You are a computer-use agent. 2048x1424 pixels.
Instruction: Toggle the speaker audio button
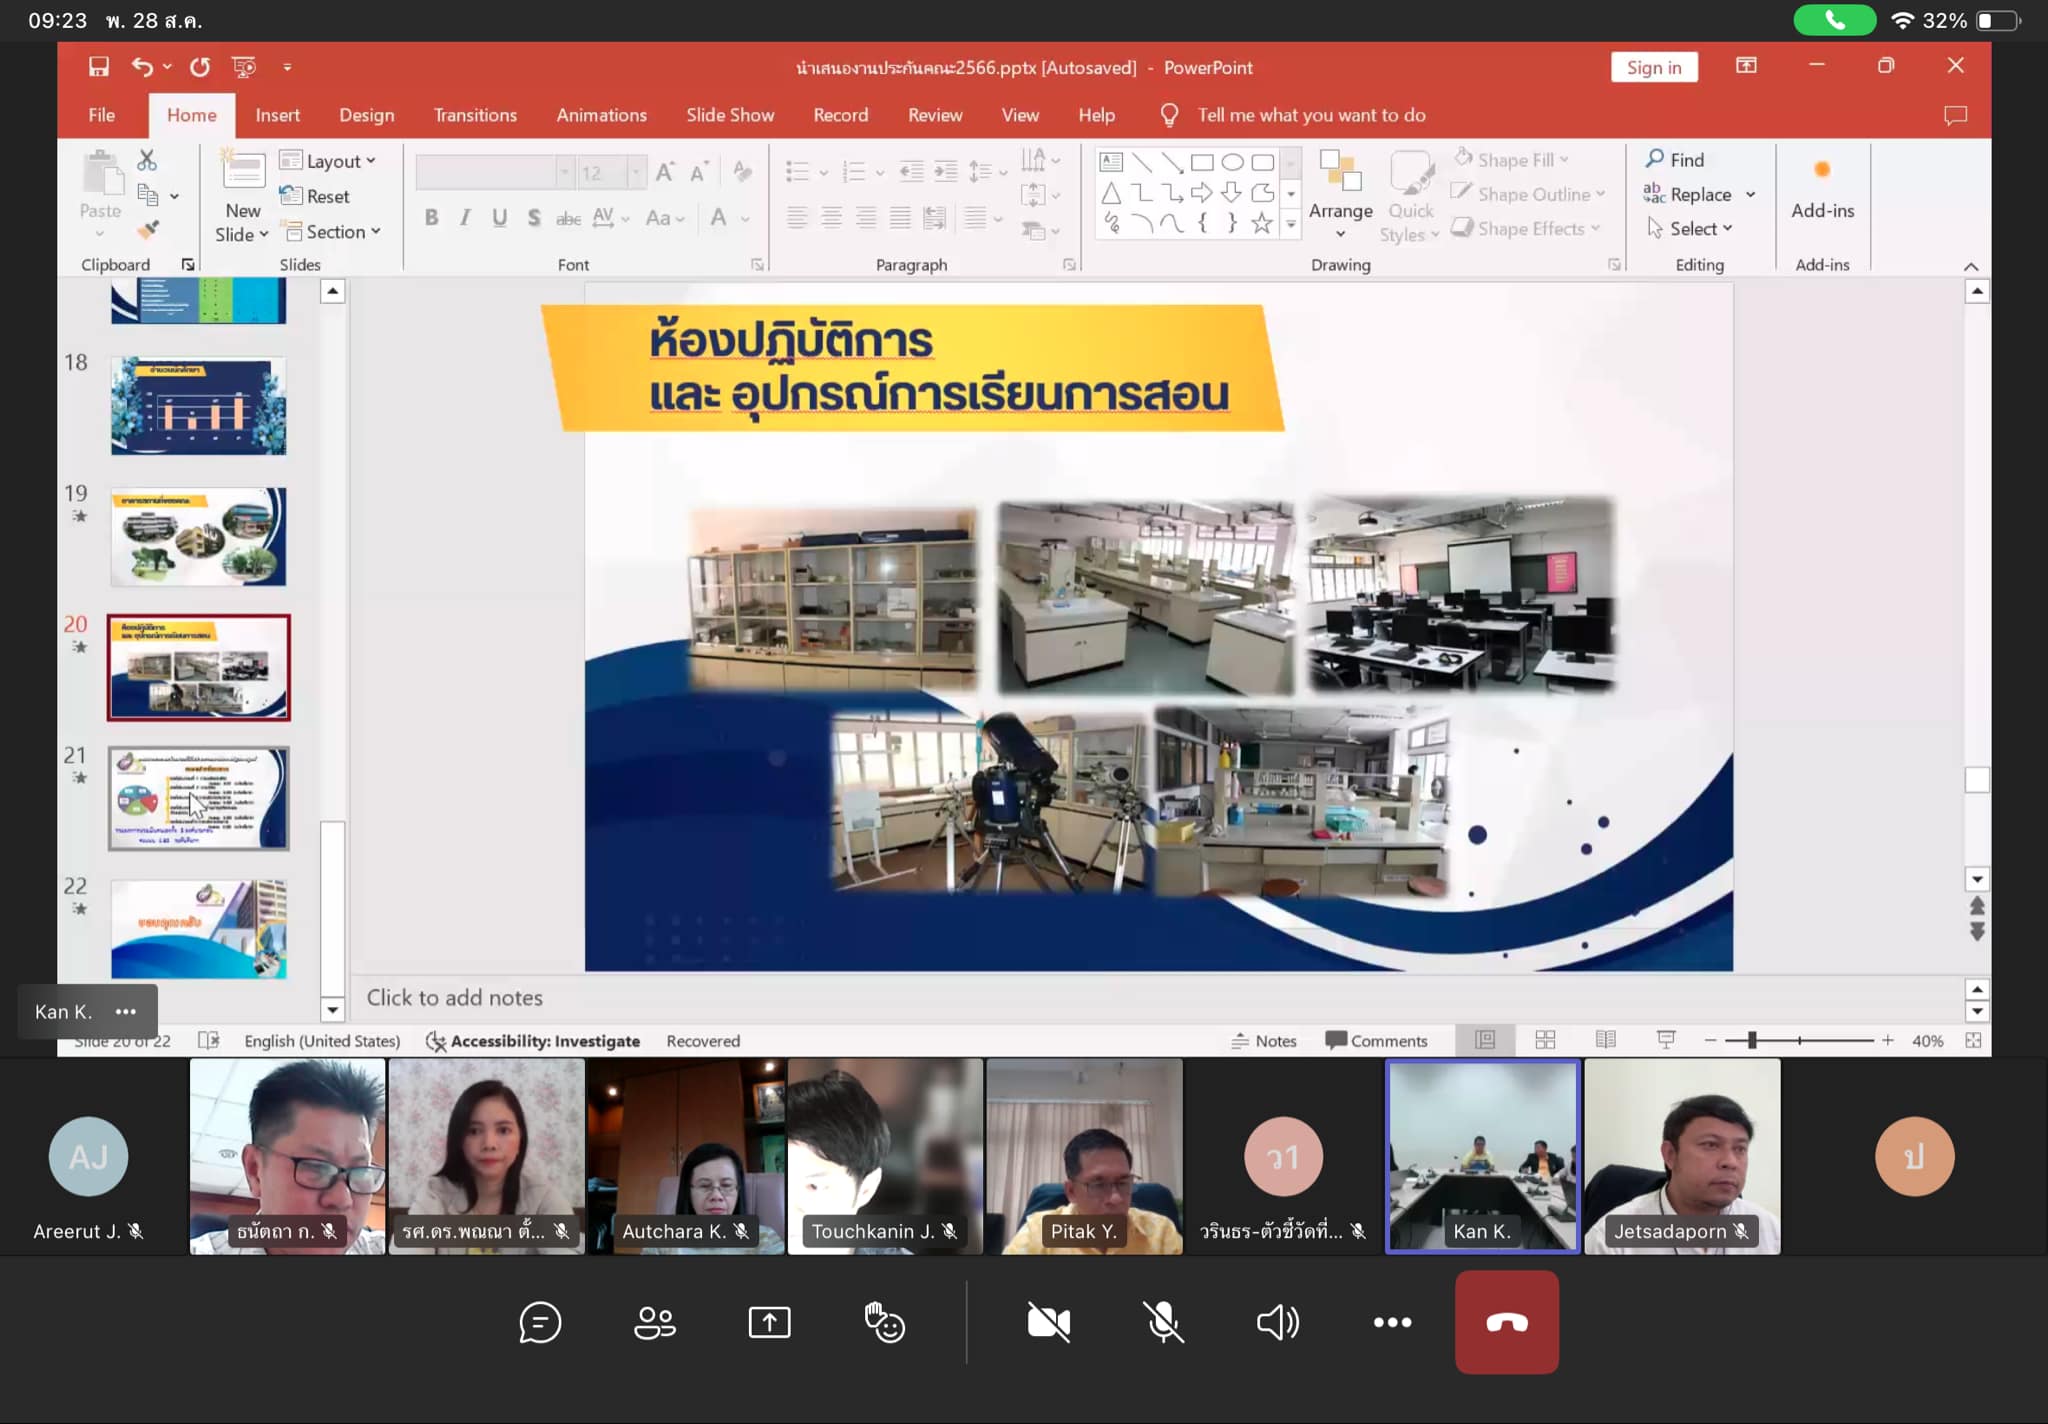click(1277, 1322)
